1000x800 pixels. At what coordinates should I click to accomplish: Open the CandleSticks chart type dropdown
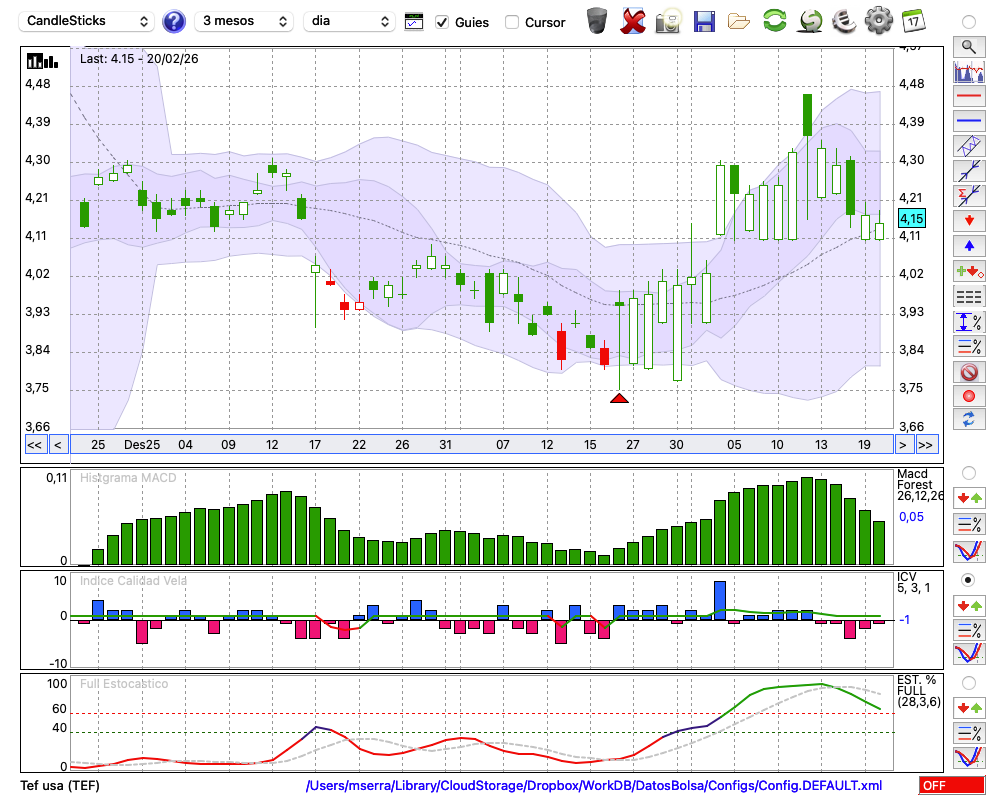[x=88, y=21]
